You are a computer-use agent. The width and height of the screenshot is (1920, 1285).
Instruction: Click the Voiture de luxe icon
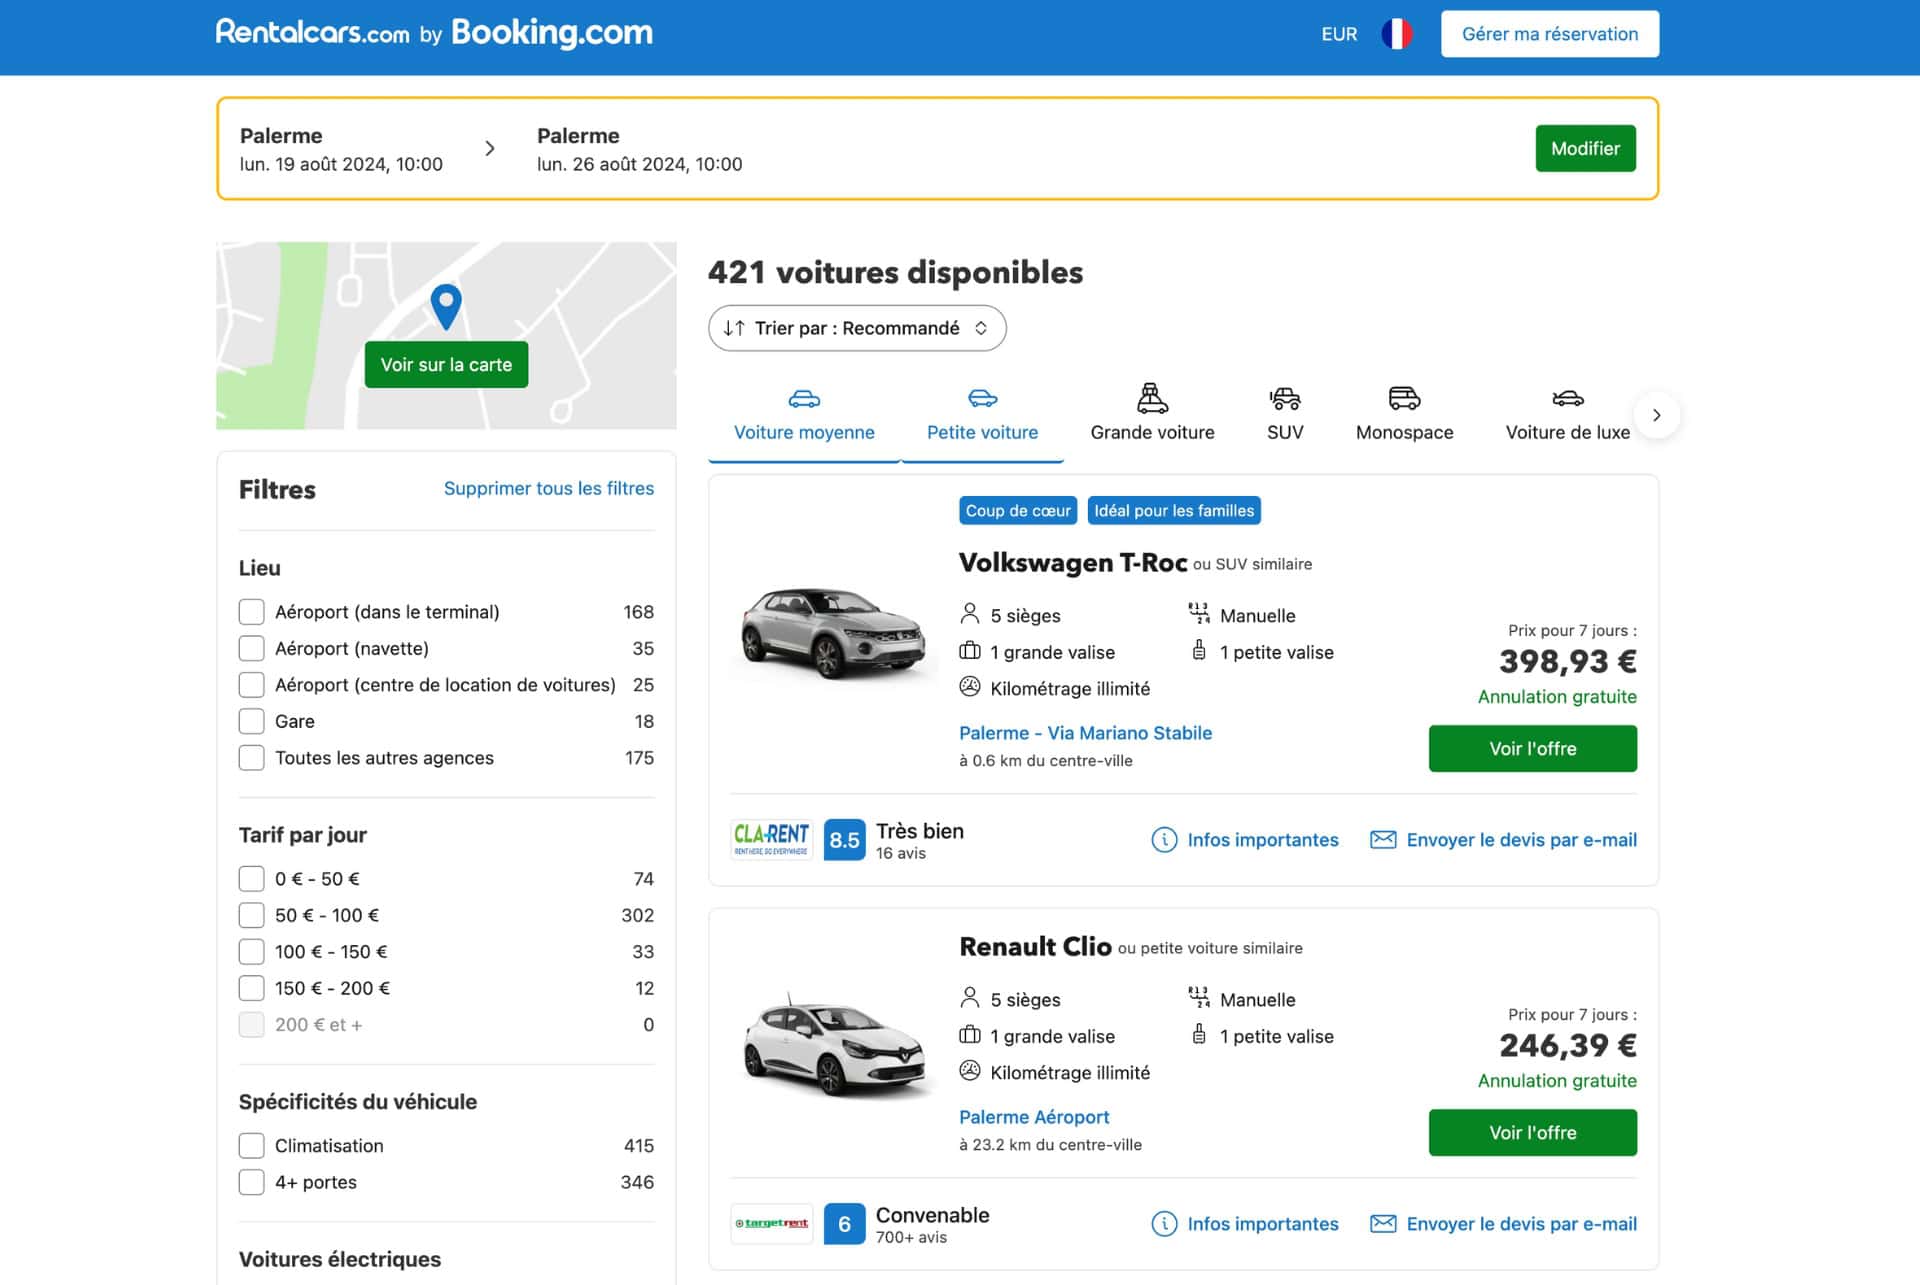pos(1567,399)
